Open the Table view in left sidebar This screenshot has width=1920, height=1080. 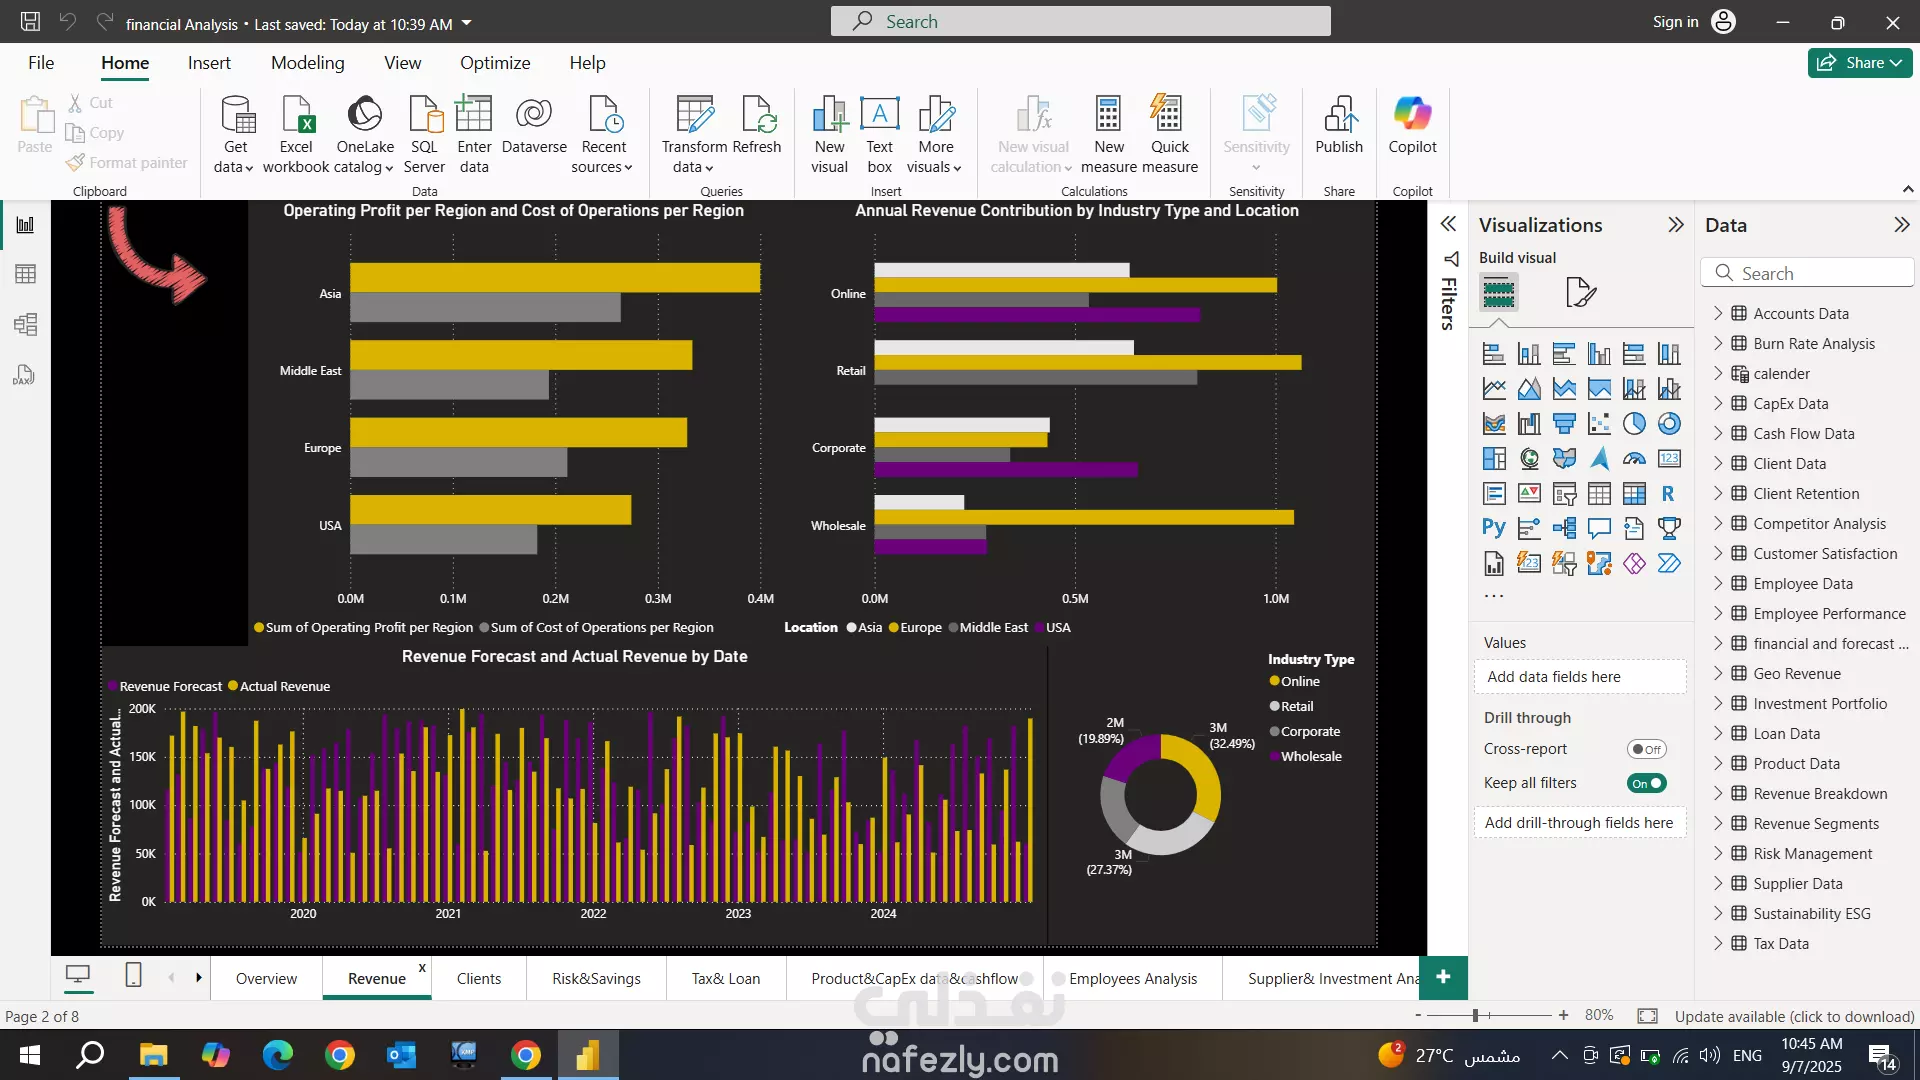[x=25, y=274]
